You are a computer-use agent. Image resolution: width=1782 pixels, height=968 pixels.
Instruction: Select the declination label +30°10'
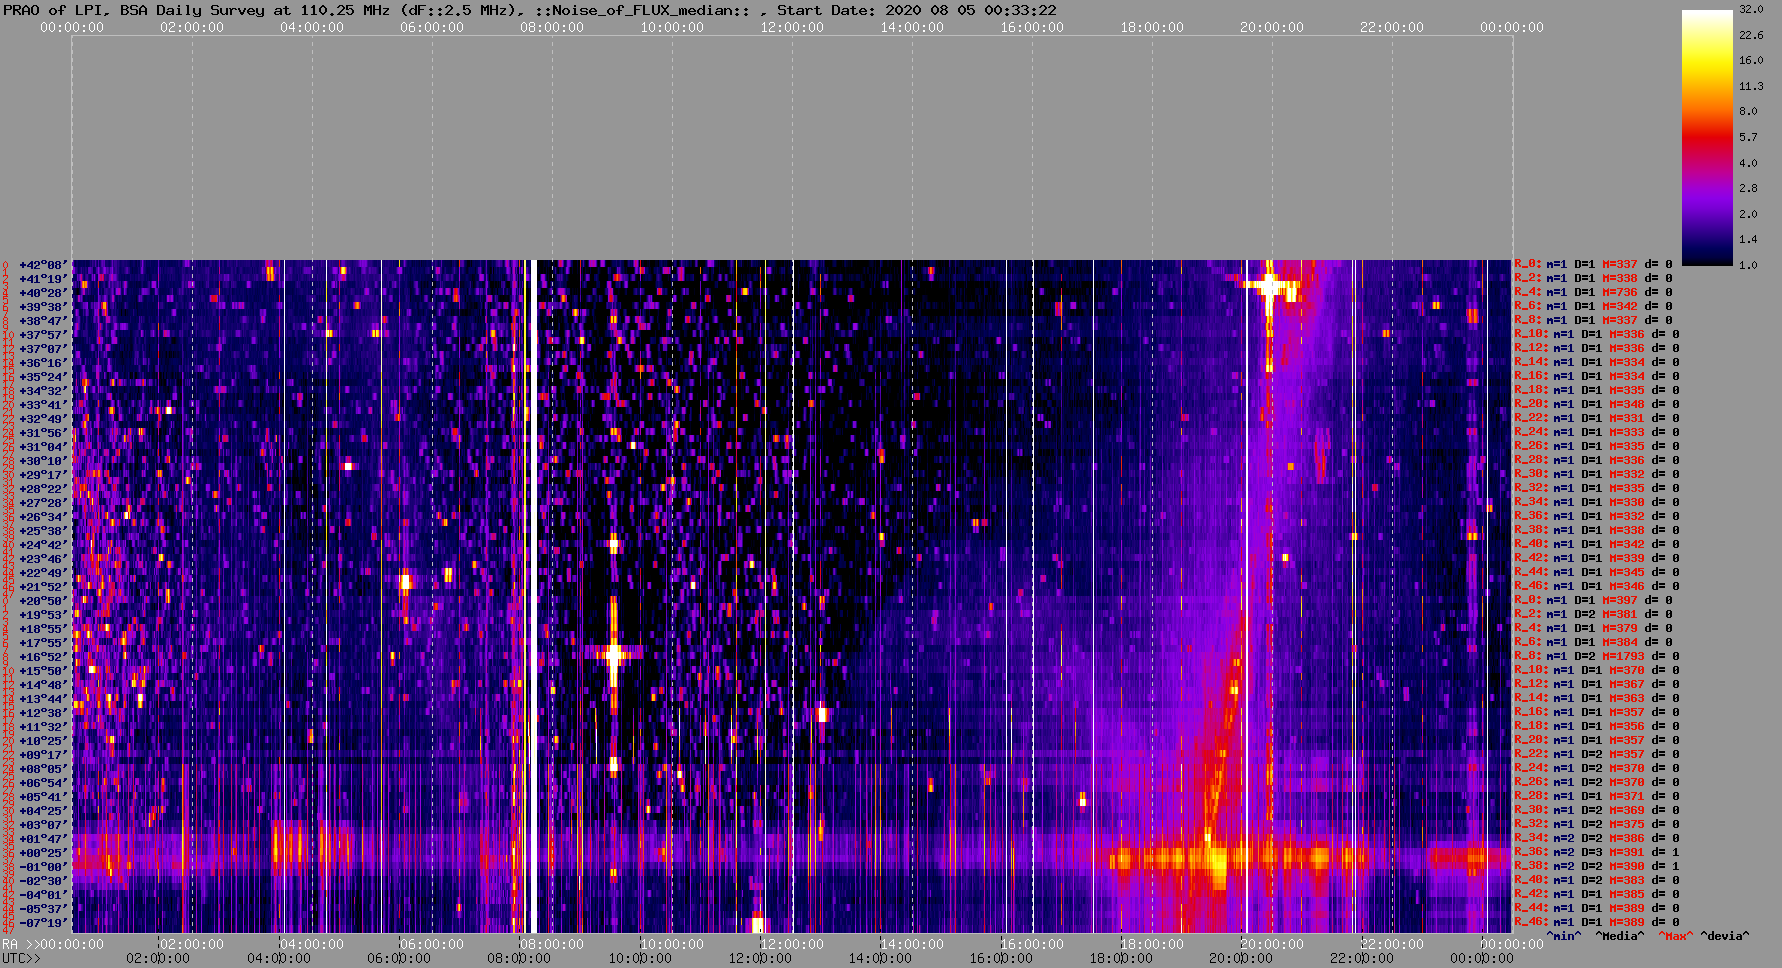[43, 461]
